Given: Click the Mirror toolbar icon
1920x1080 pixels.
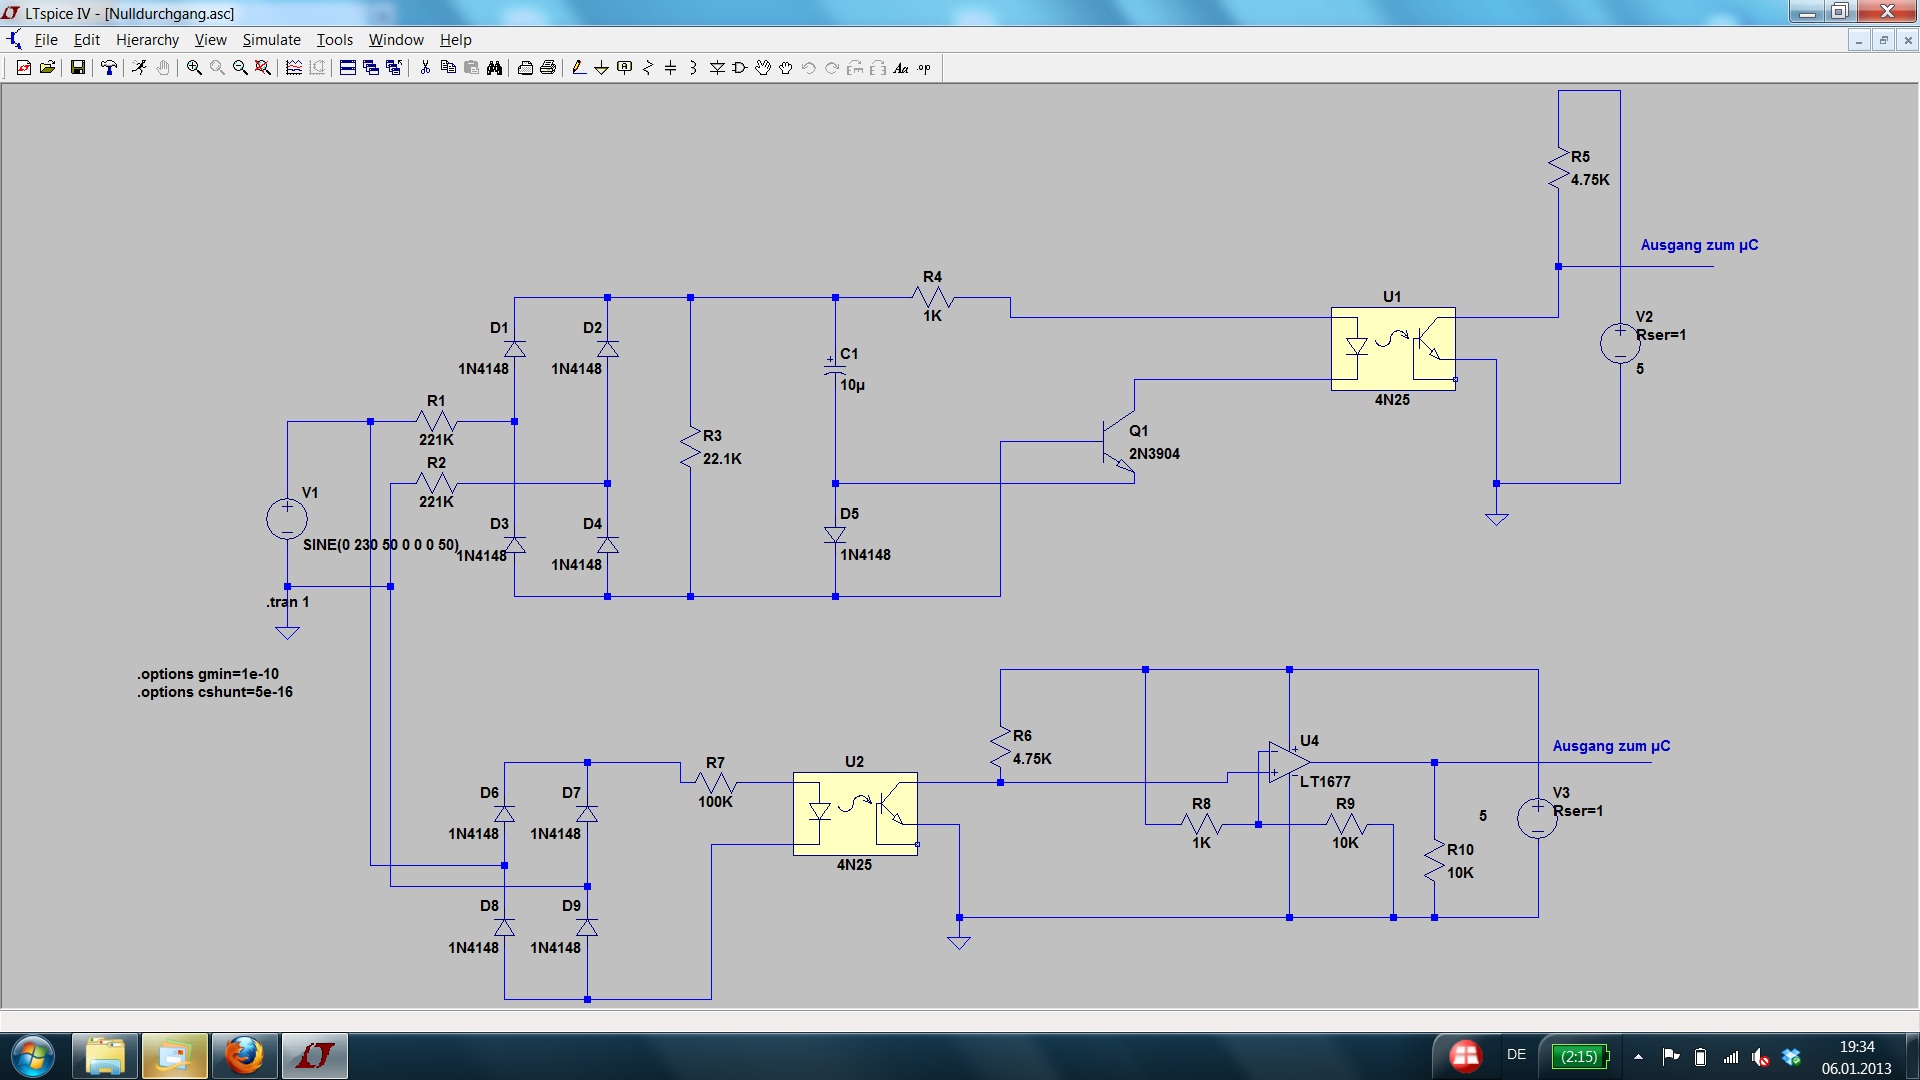Looking at the screenshot, I should pos(878,68).
